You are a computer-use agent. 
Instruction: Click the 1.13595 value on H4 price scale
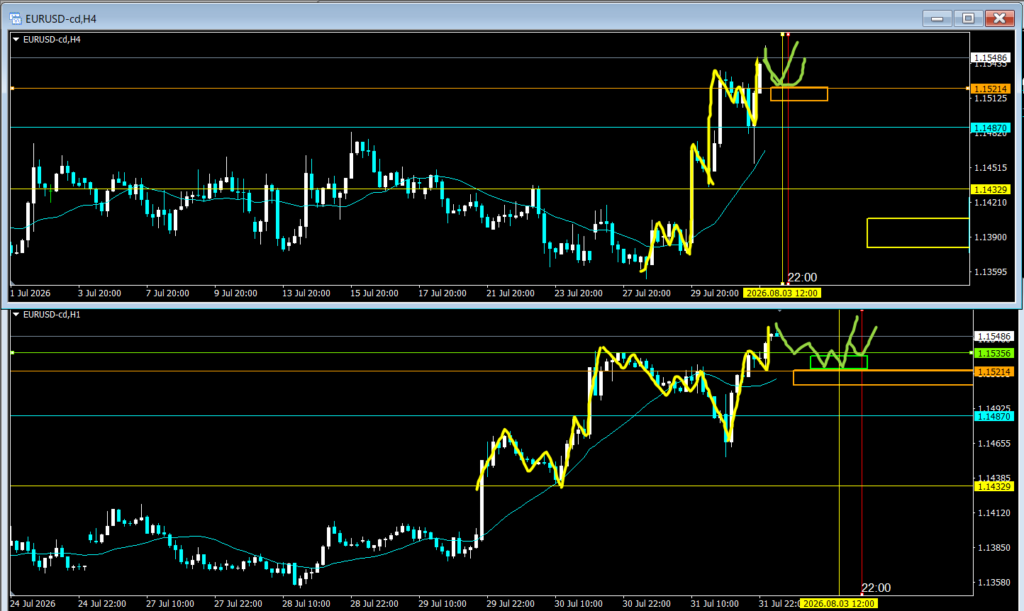[x=990, y=272]
